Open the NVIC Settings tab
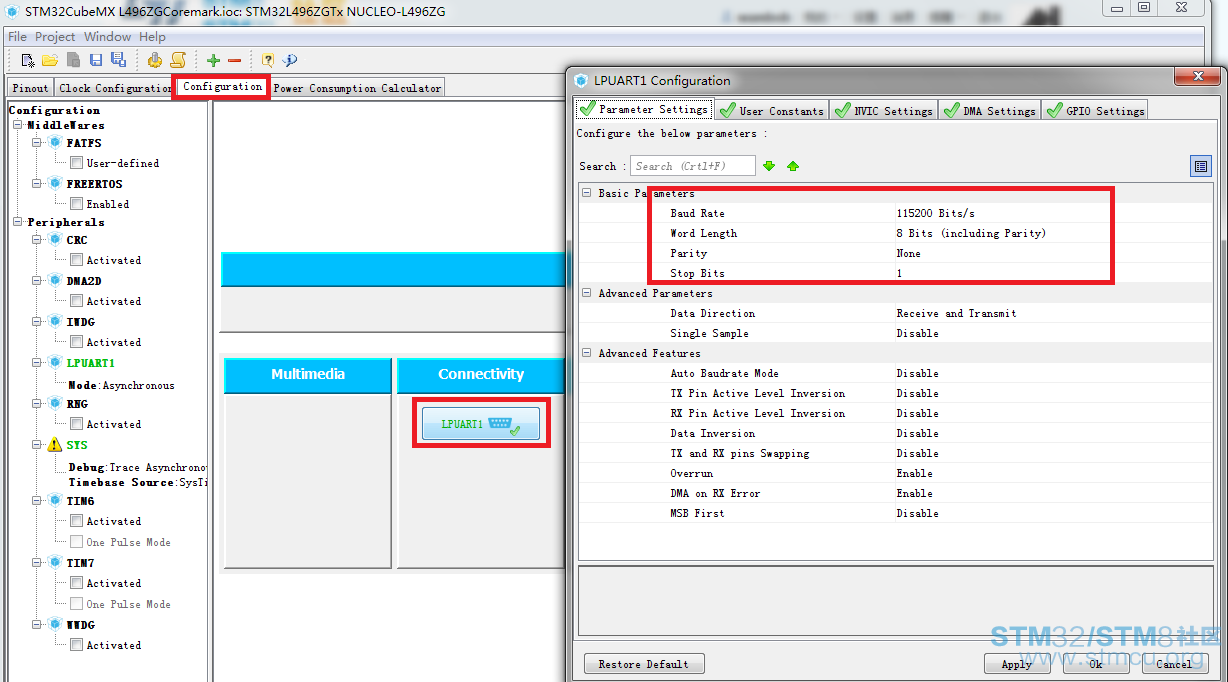Image resolution: width=1228 pixels, height=682 pixels. [x=884, y=110]
